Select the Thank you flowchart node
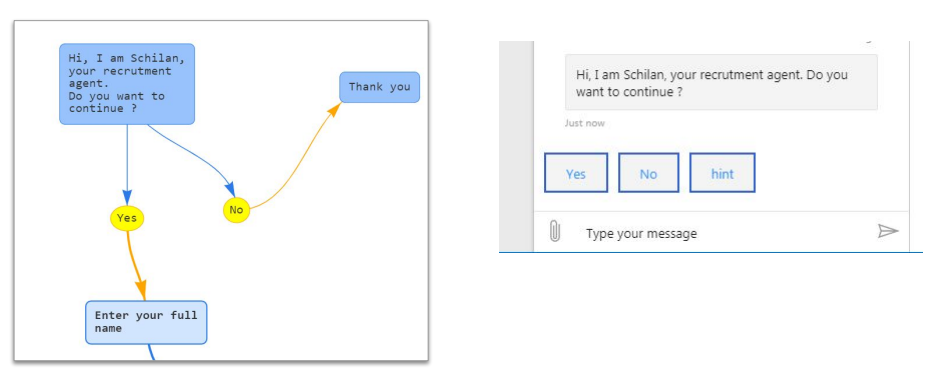 379,87
